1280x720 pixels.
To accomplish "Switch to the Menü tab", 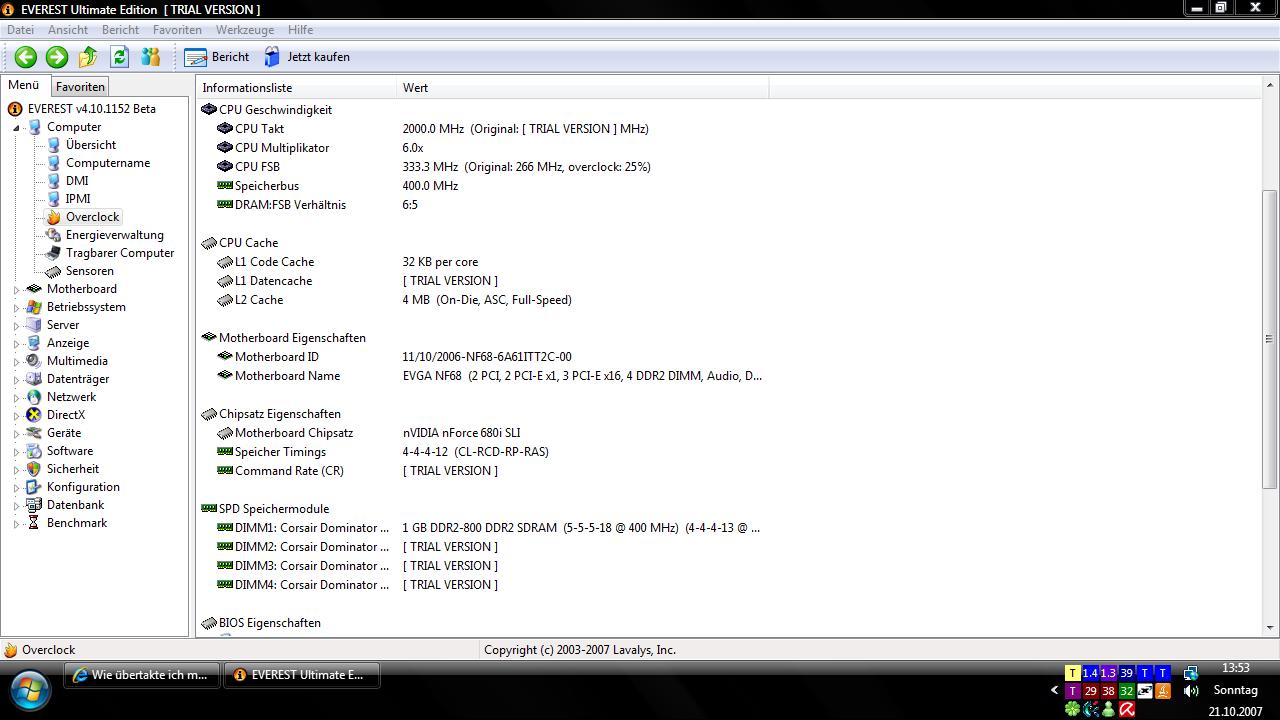I will pos(24,86).
